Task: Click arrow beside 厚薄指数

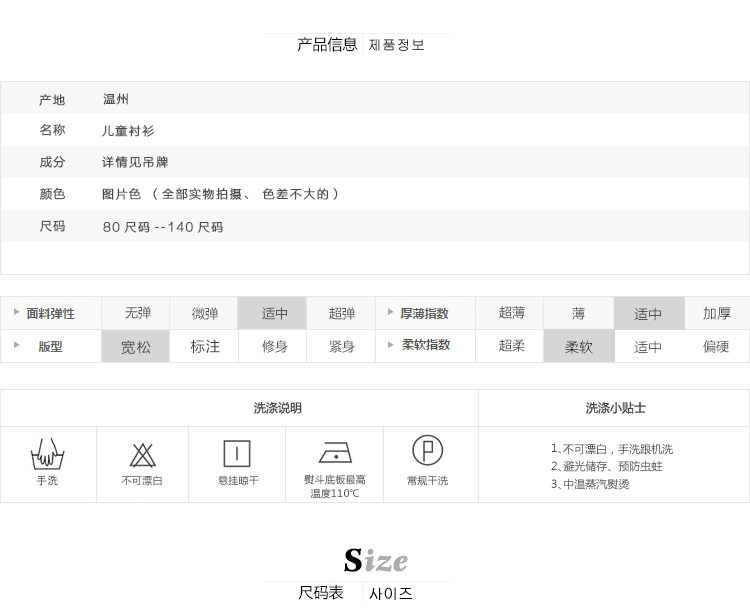Action: (390, 312)
